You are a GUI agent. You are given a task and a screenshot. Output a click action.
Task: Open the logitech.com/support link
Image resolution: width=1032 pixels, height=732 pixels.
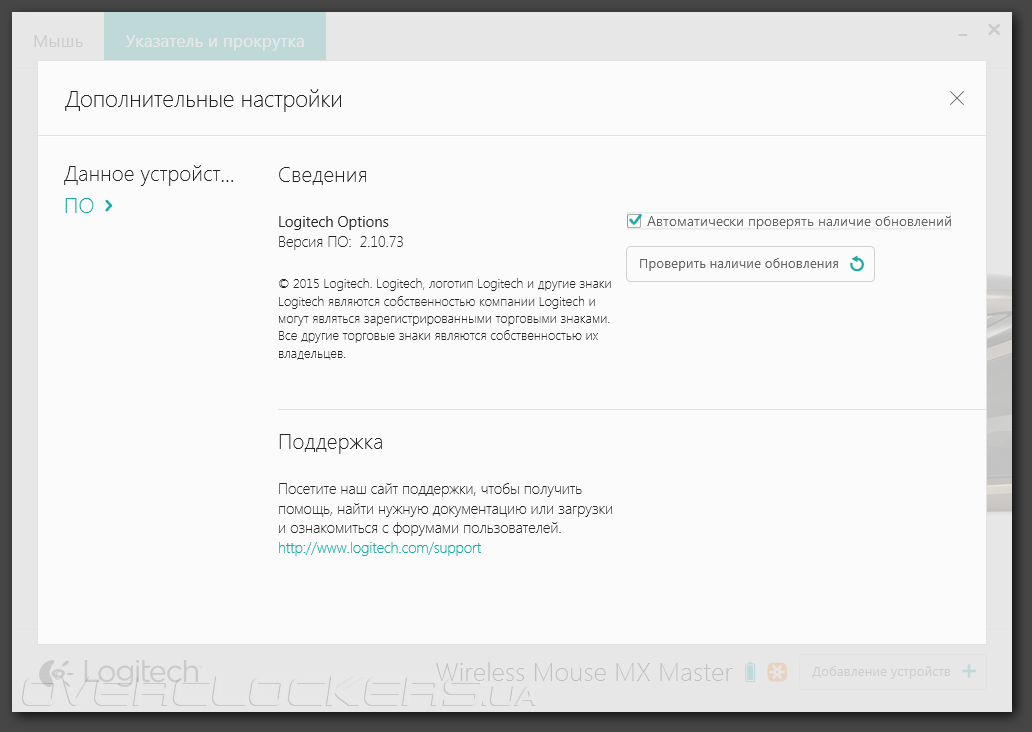[x=379, y=548]
